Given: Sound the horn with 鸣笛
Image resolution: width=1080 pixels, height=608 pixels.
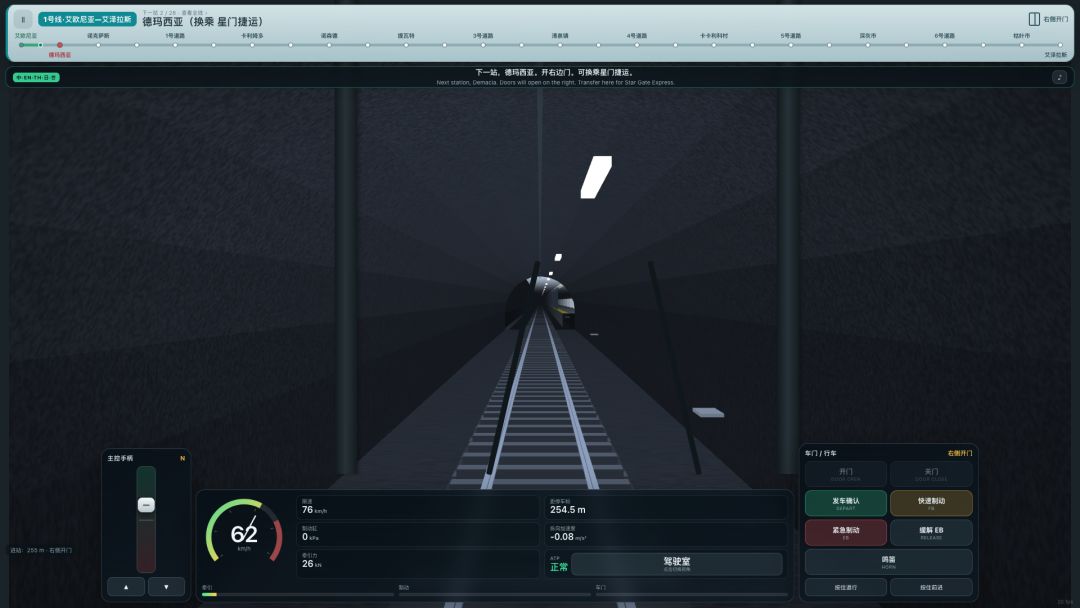Looking at the screenshot, I should [x=889, y=562].
